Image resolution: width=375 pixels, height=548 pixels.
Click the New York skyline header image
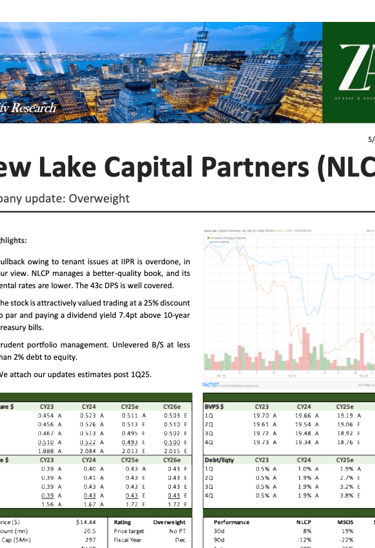pyautogui.click(x=161, y=72)
